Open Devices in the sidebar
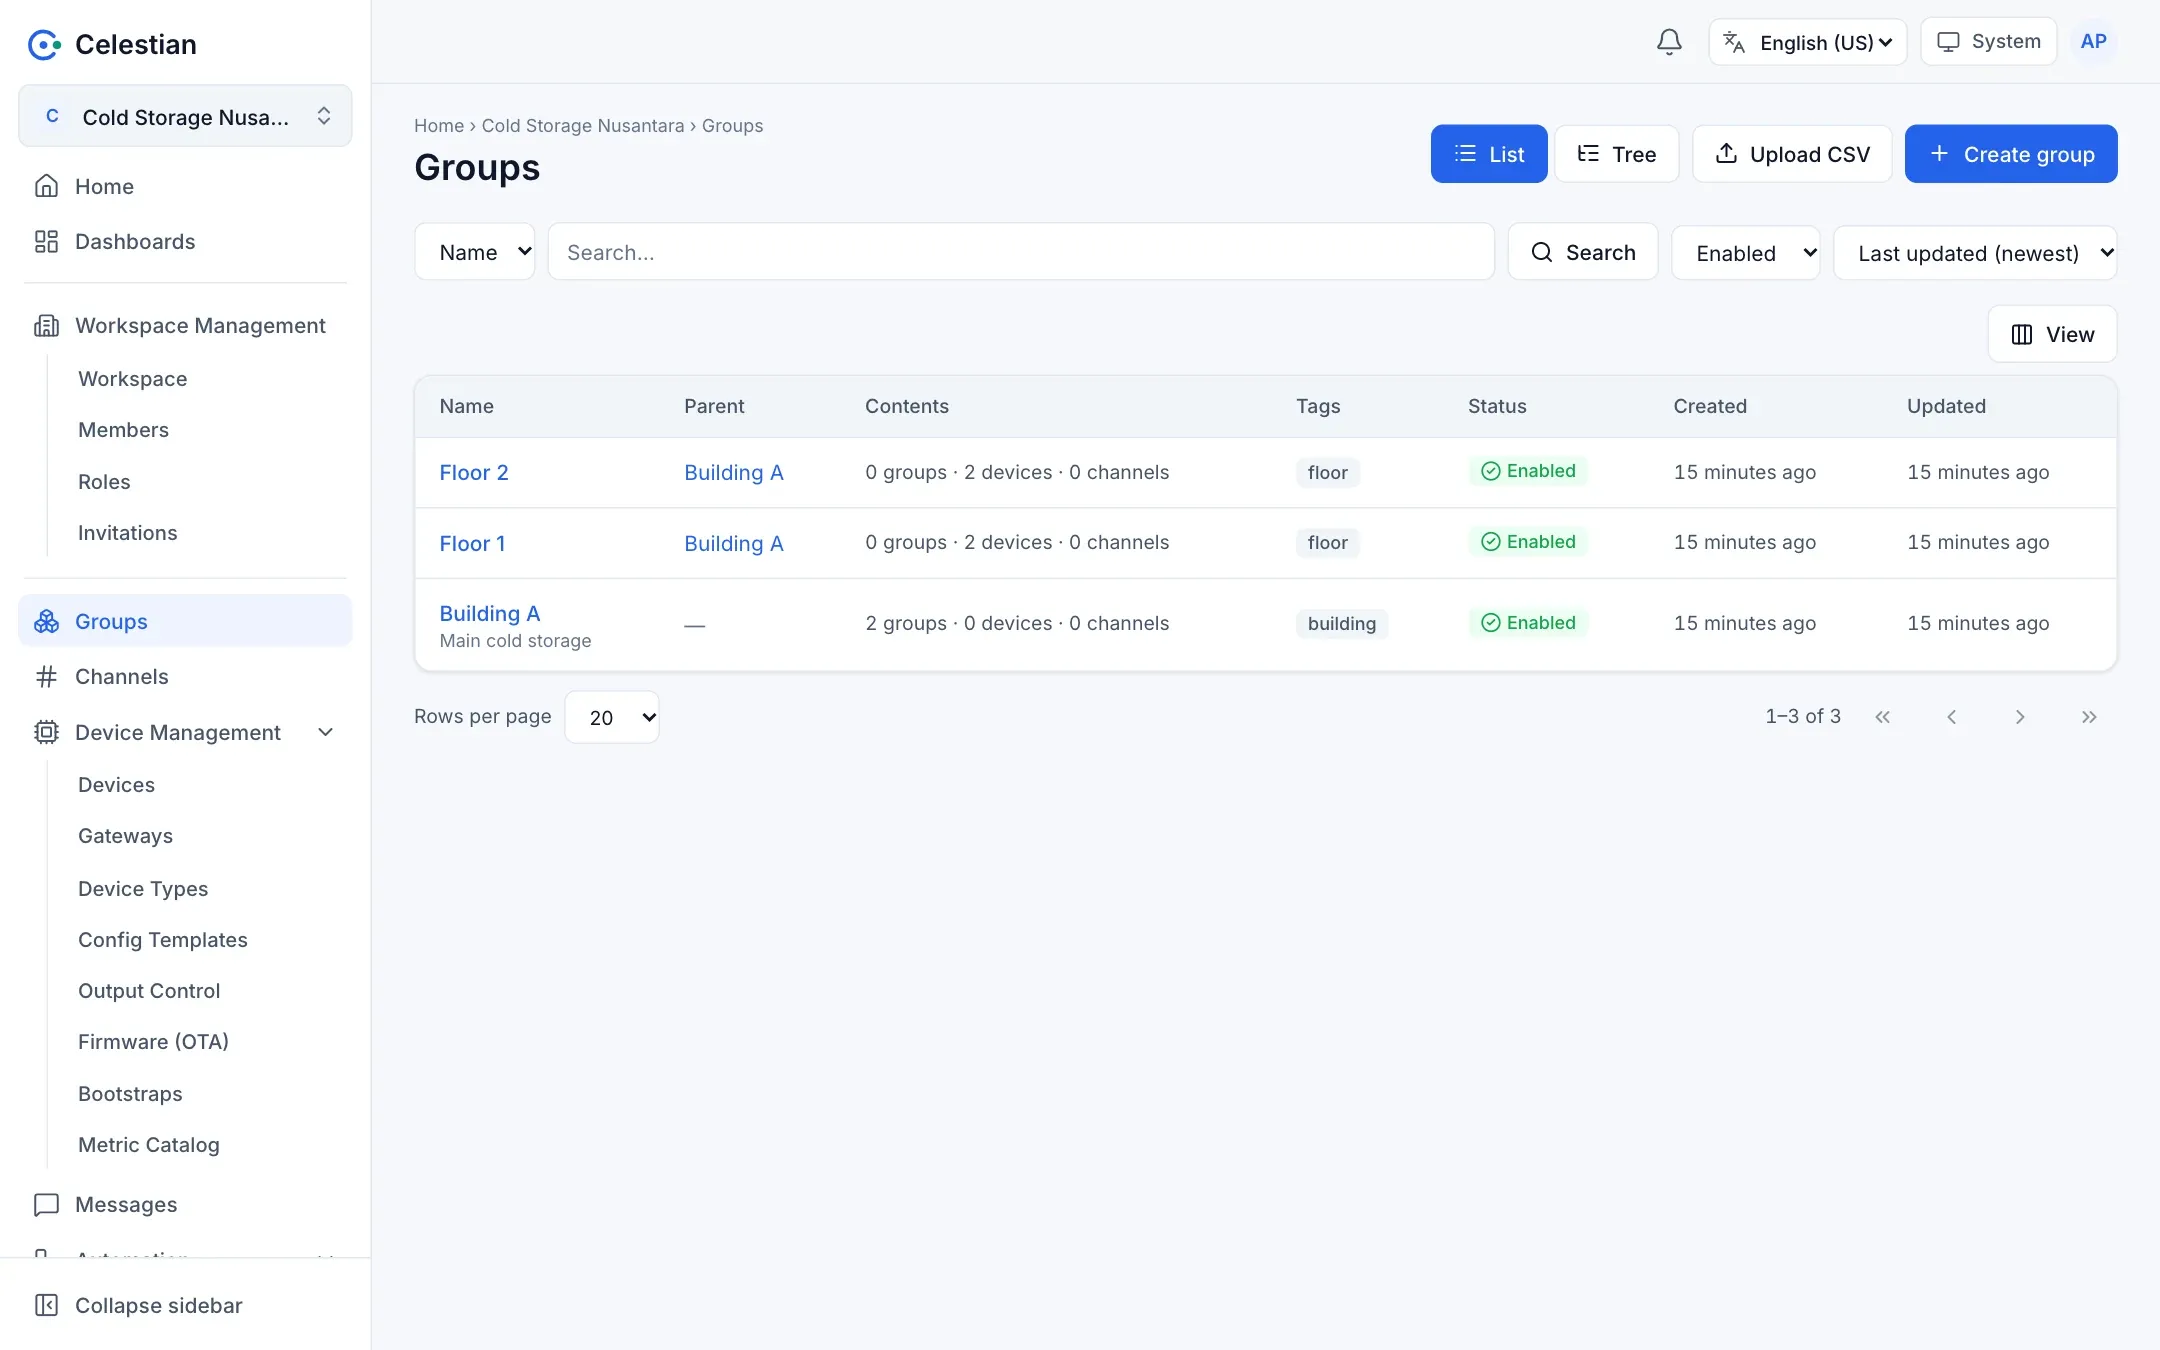Image resolution: width=2160 pixels, height=1350 pixels. click(116, 785)
